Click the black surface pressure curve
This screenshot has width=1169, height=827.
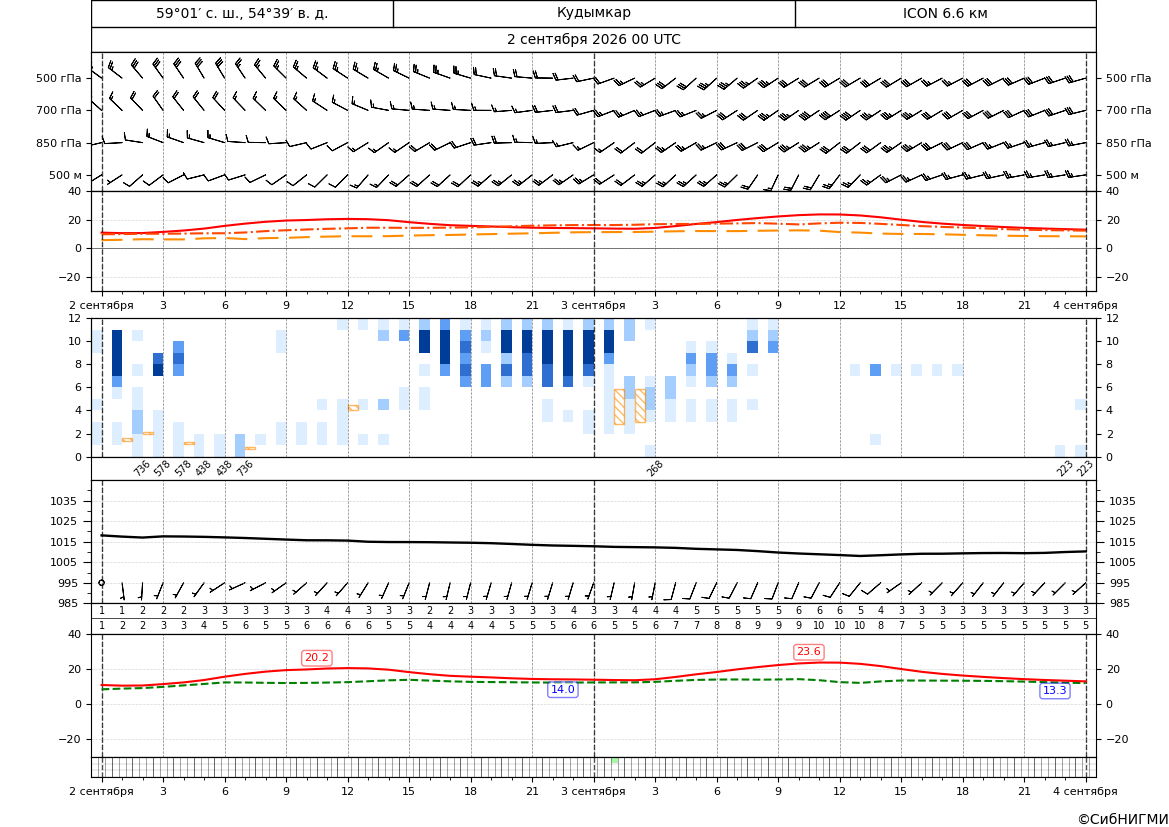click(x=593, y=546)
